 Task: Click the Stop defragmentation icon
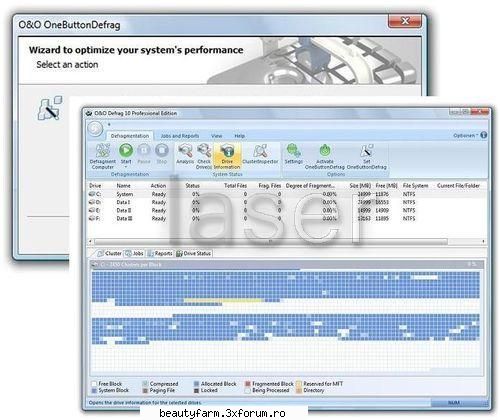pyautogui.click(x=162, y=150)
